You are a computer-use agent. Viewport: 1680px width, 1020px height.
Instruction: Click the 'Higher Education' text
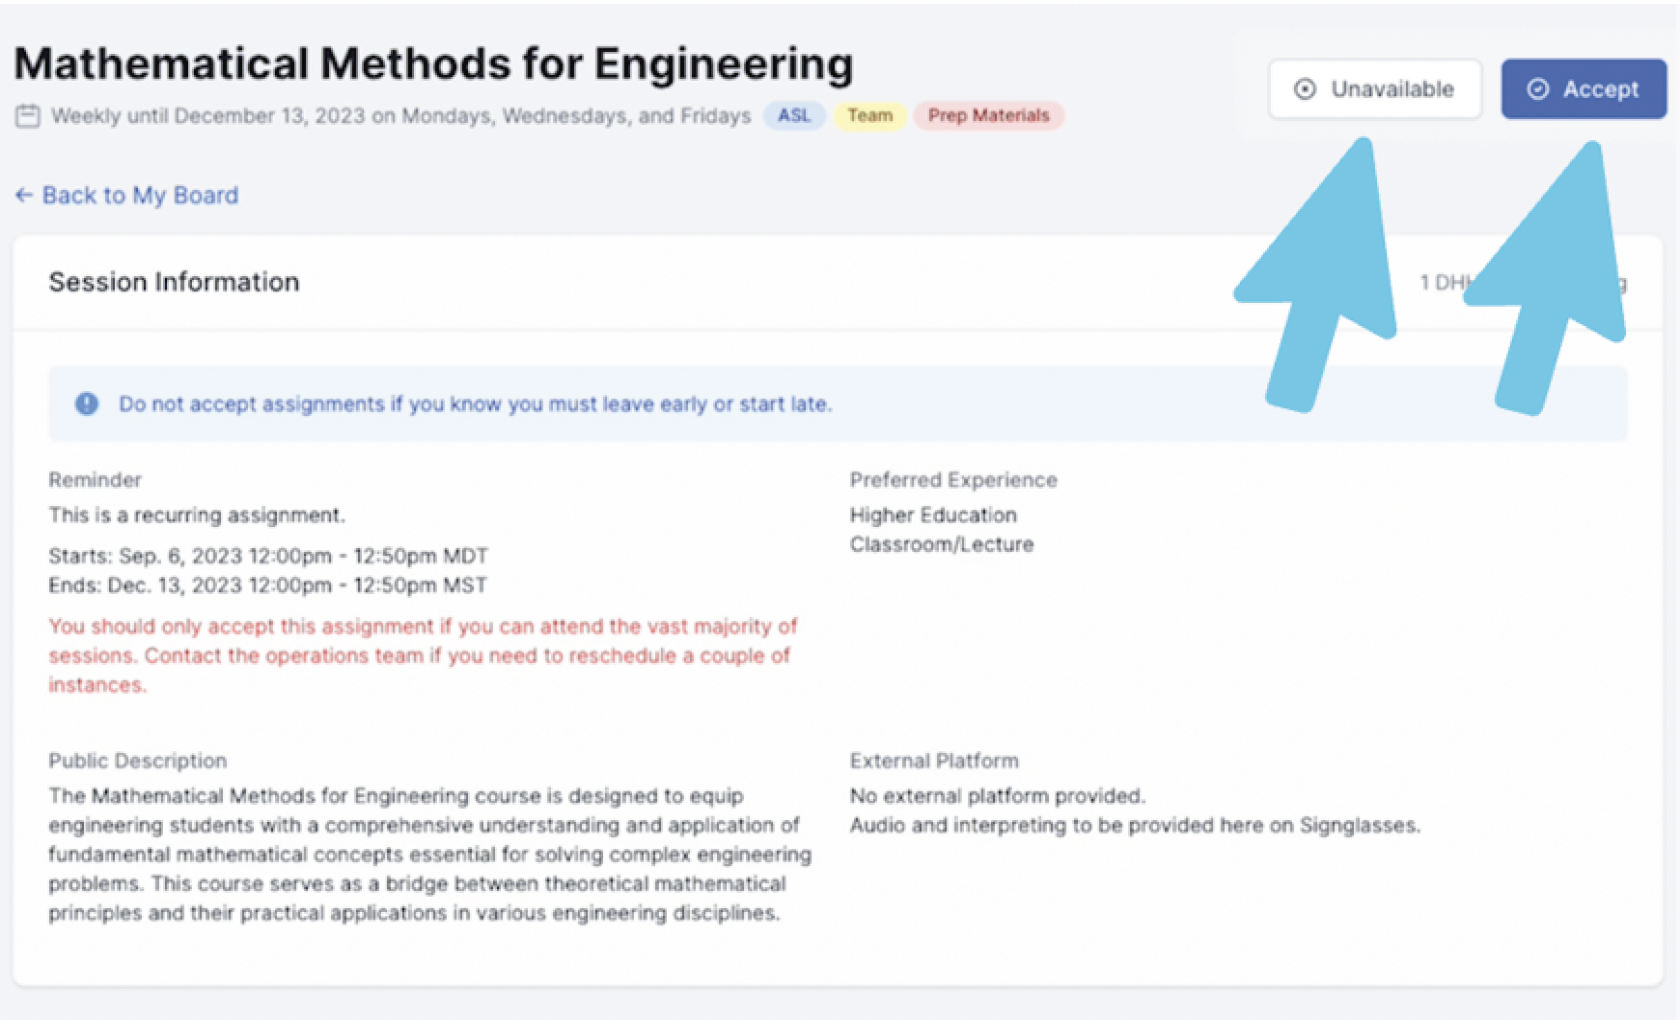933,515
